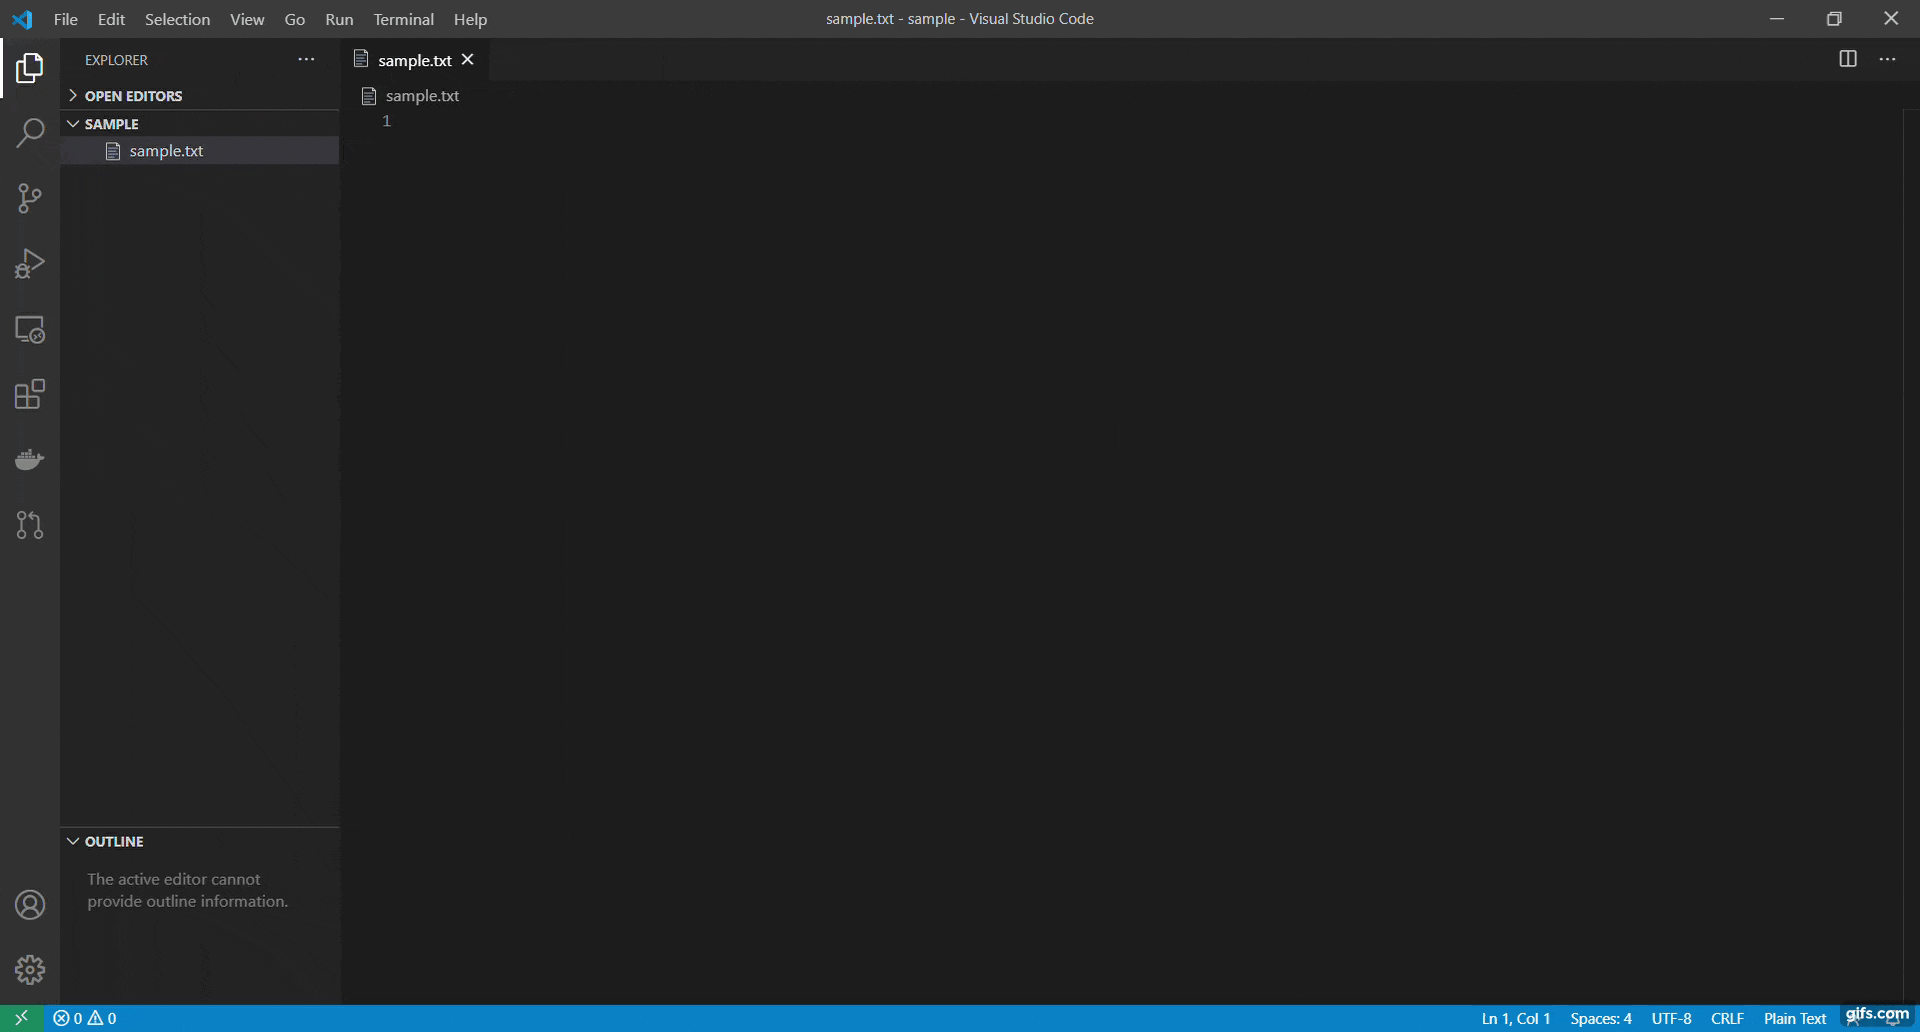Open the Selection menu
The image size is (1920, 1032).
[177, 19]
